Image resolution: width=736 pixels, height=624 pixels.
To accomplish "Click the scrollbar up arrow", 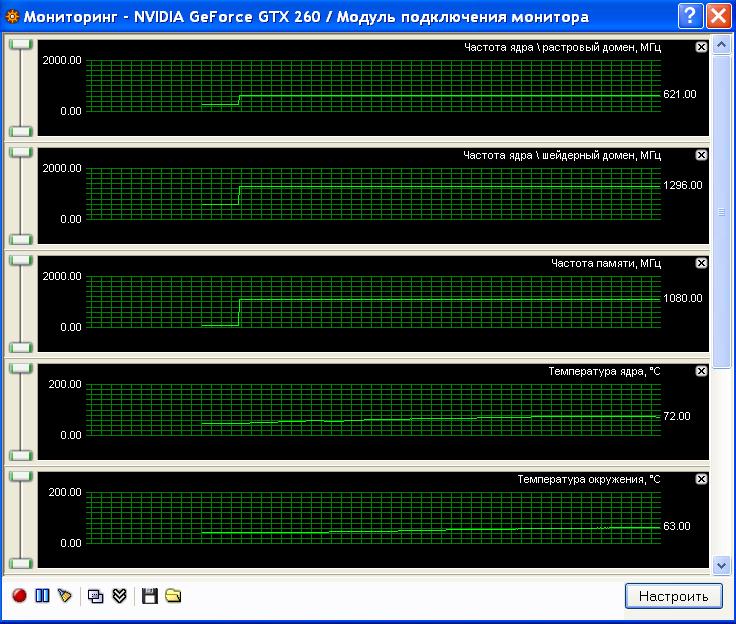I will coord(721,45).
